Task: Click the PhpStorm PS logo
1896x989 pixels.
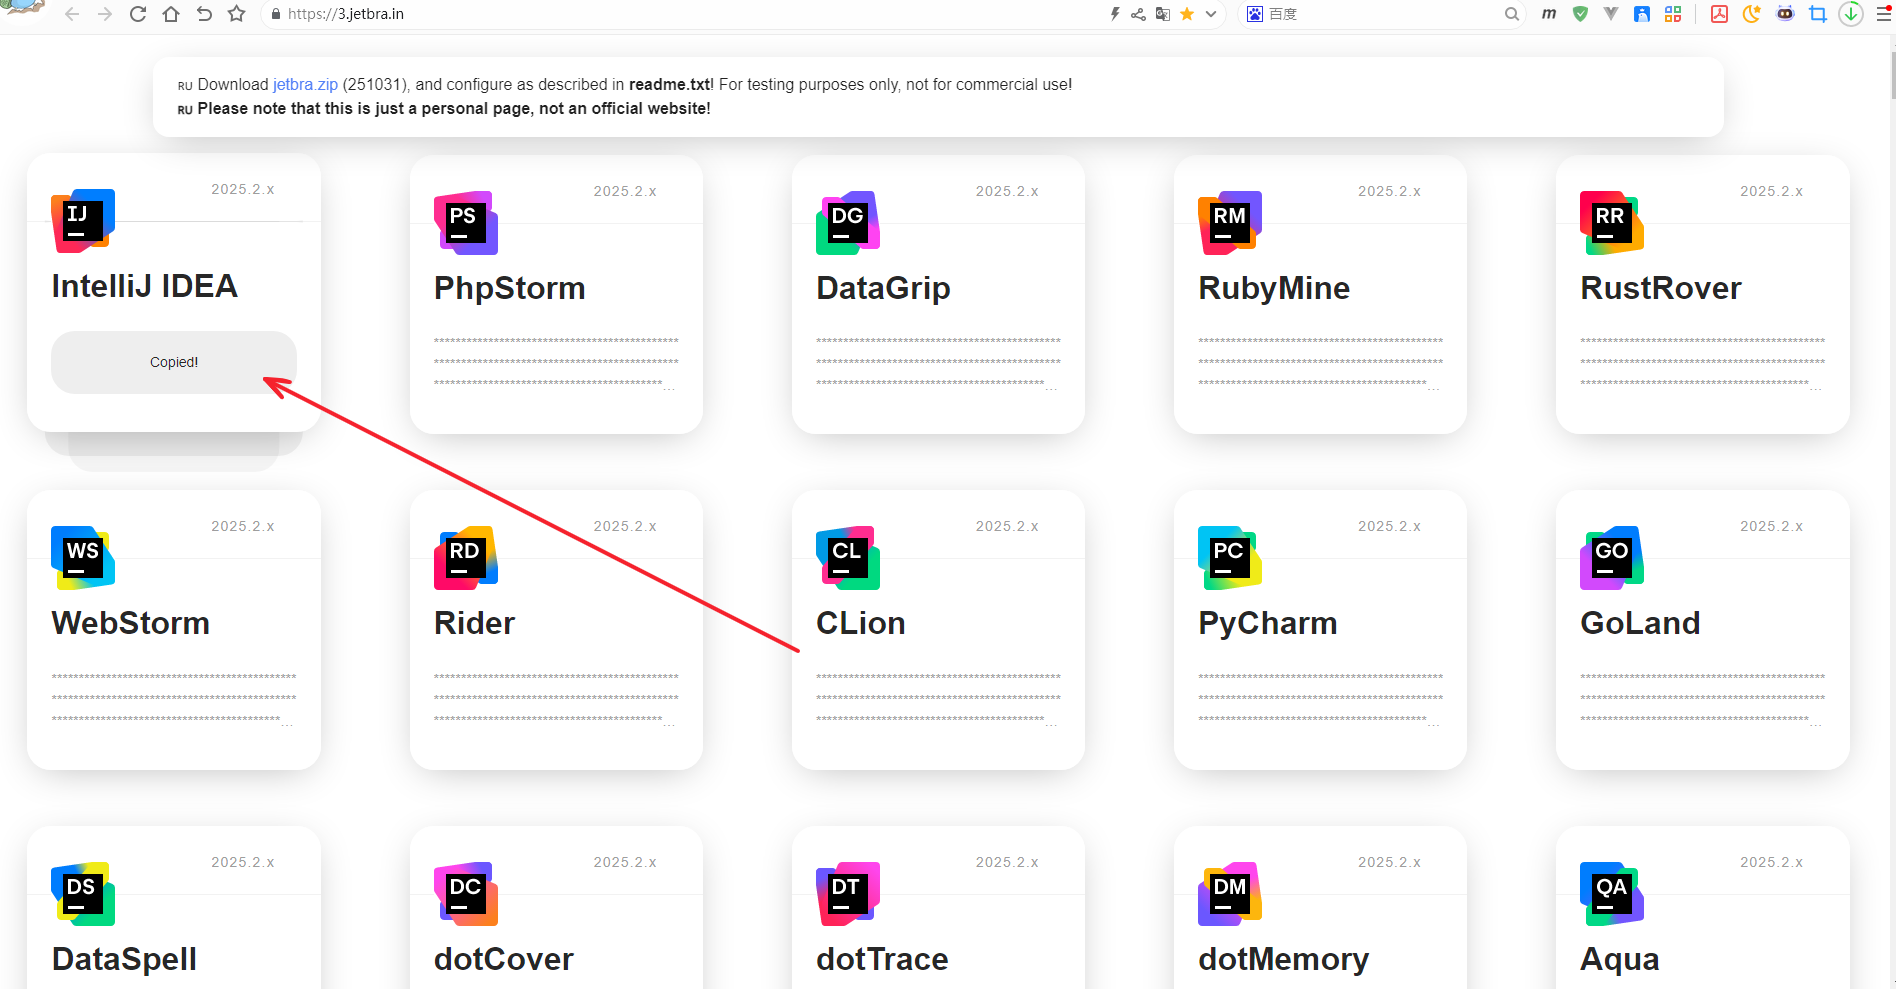Action: click(465, 222)
